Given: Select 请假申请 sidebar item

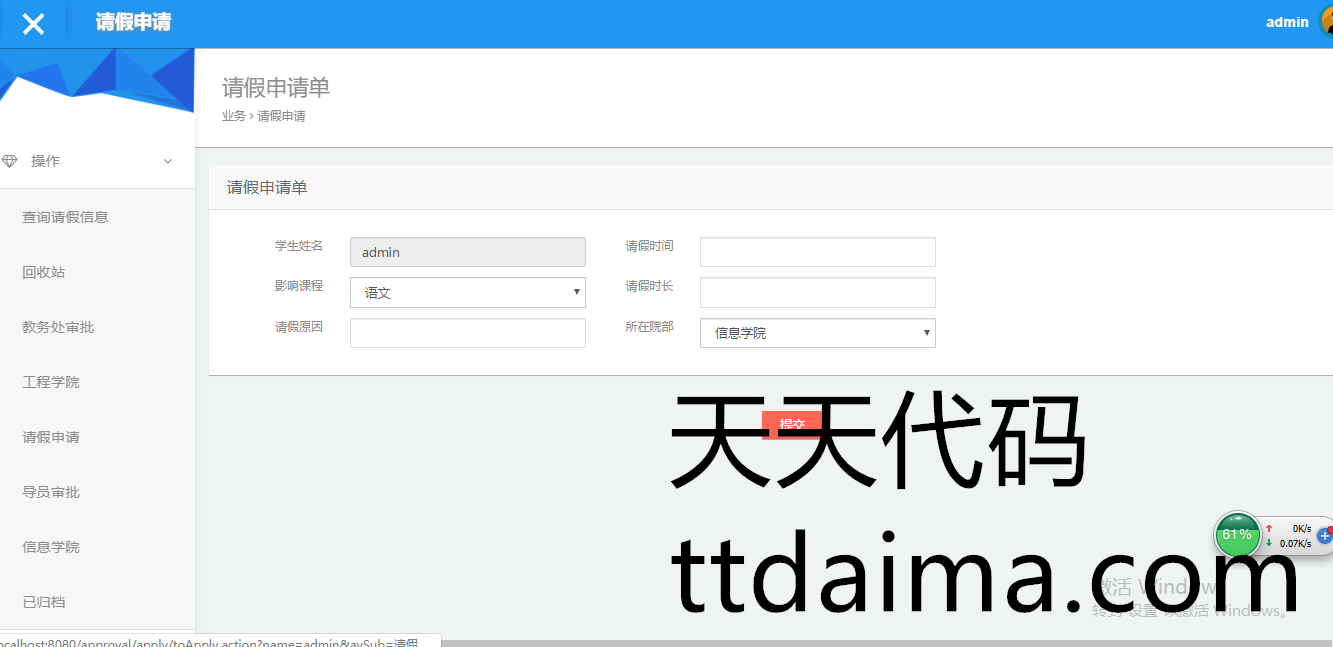Looking at the screenshot, I should [51, 437].
